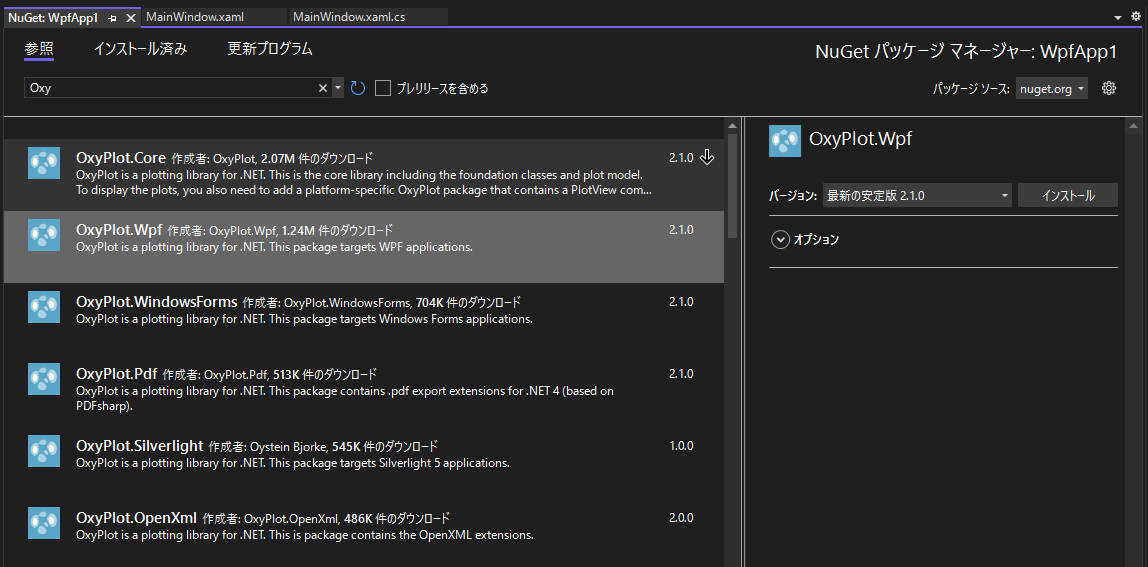Click version 2.0.0 of OxyPlot.OpenXml
This screenshot has width=1148, height=567.
(681, 517)
